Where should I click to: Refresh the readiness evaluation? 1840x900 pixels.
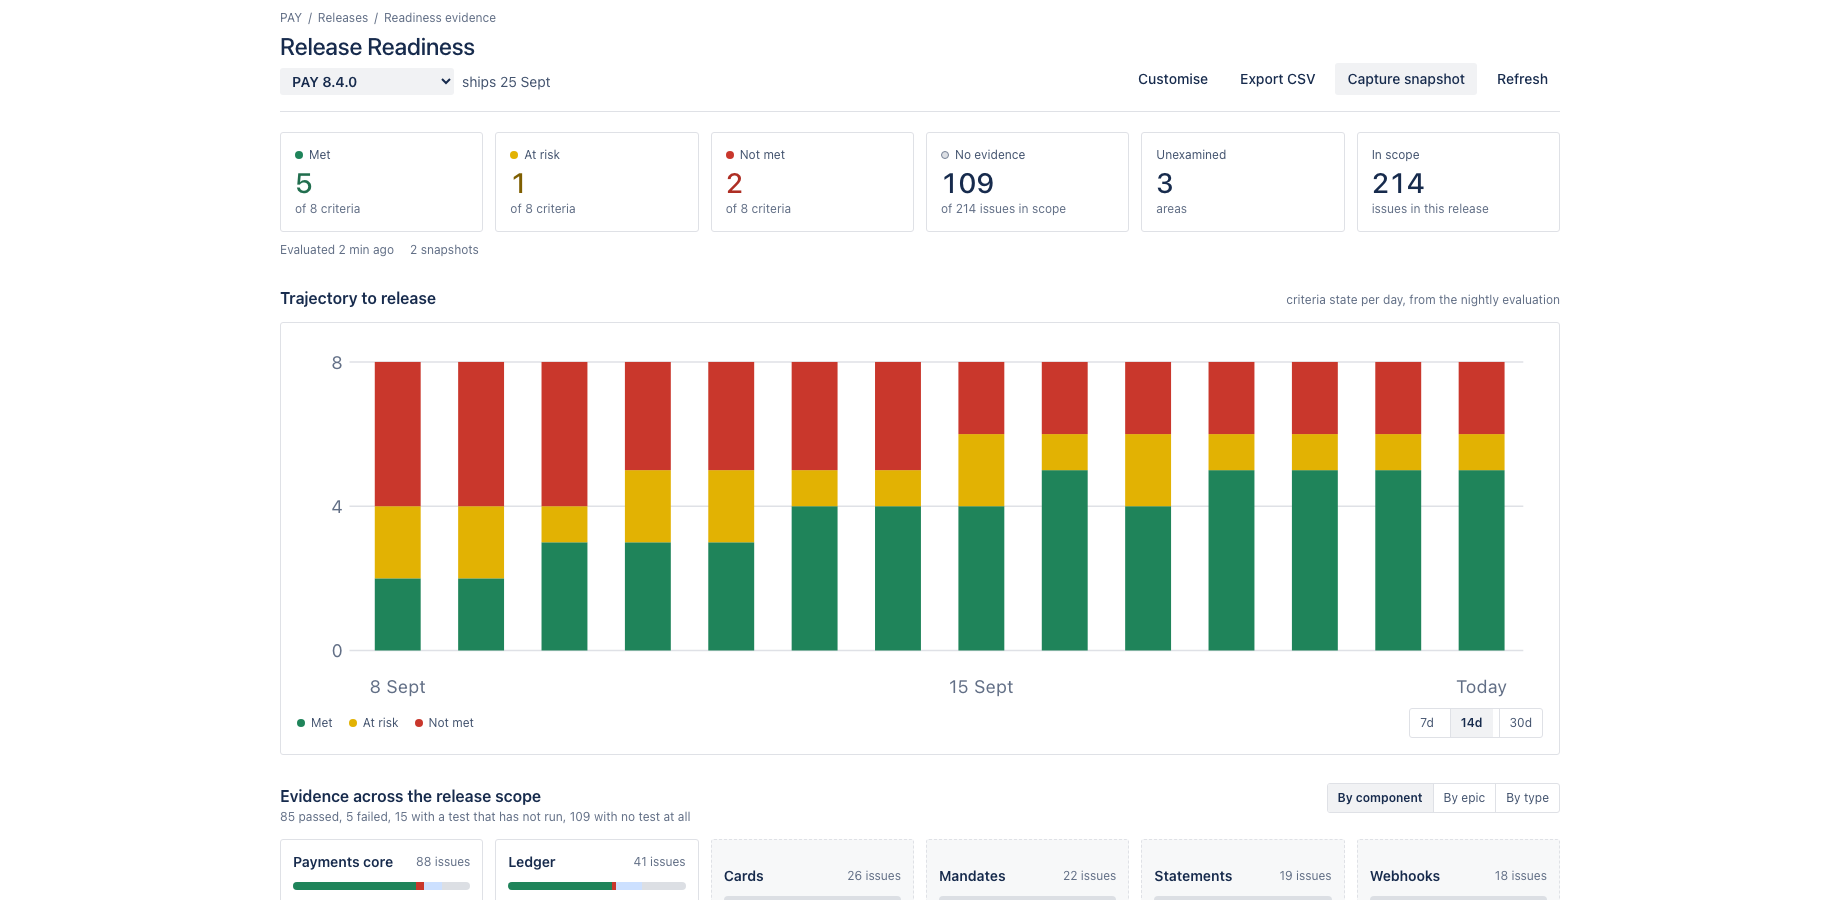(x=1522, y=79)
